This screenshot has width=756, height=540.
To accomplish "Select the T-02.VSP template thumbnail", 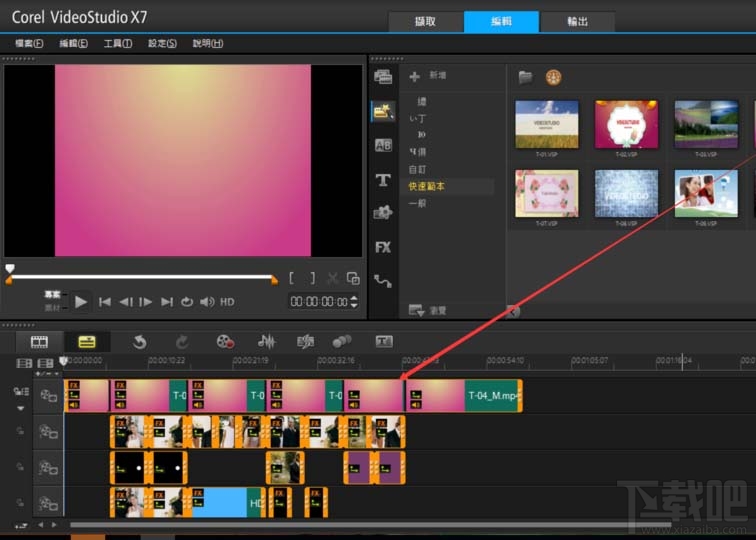I will pyautogui.click(x=626, y=125).
